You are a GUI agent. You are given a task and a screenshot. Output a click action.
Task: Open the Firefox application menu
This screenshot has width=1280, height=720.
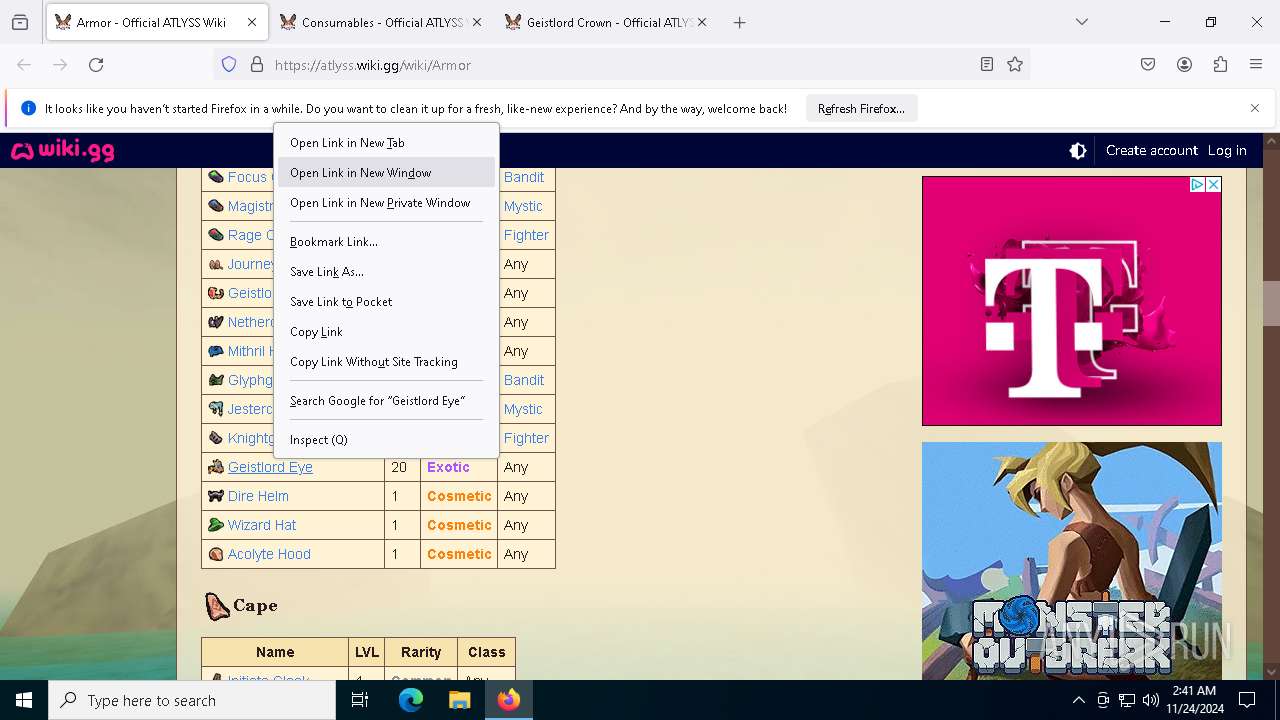coord(1256,65)
